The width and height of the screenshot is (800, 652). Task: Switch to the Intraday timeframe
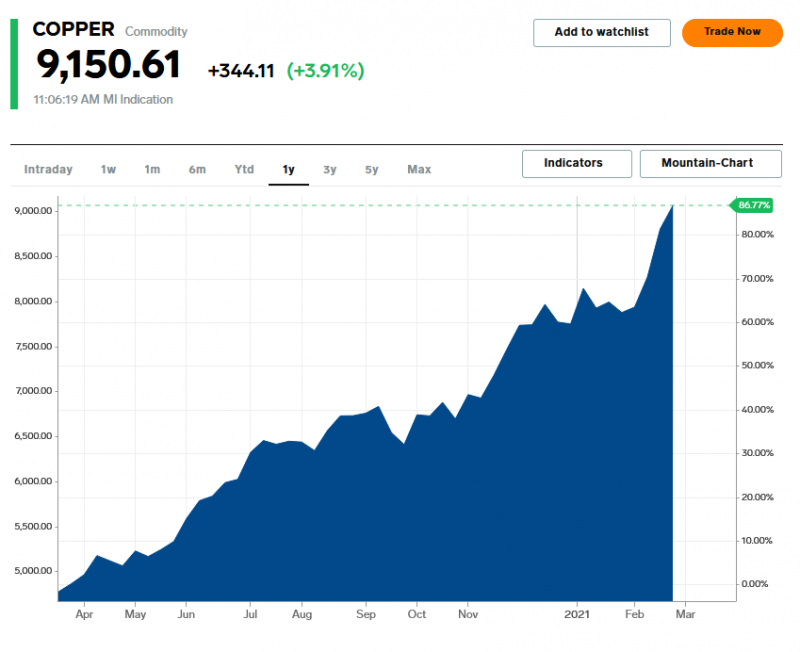pos(48,169)
